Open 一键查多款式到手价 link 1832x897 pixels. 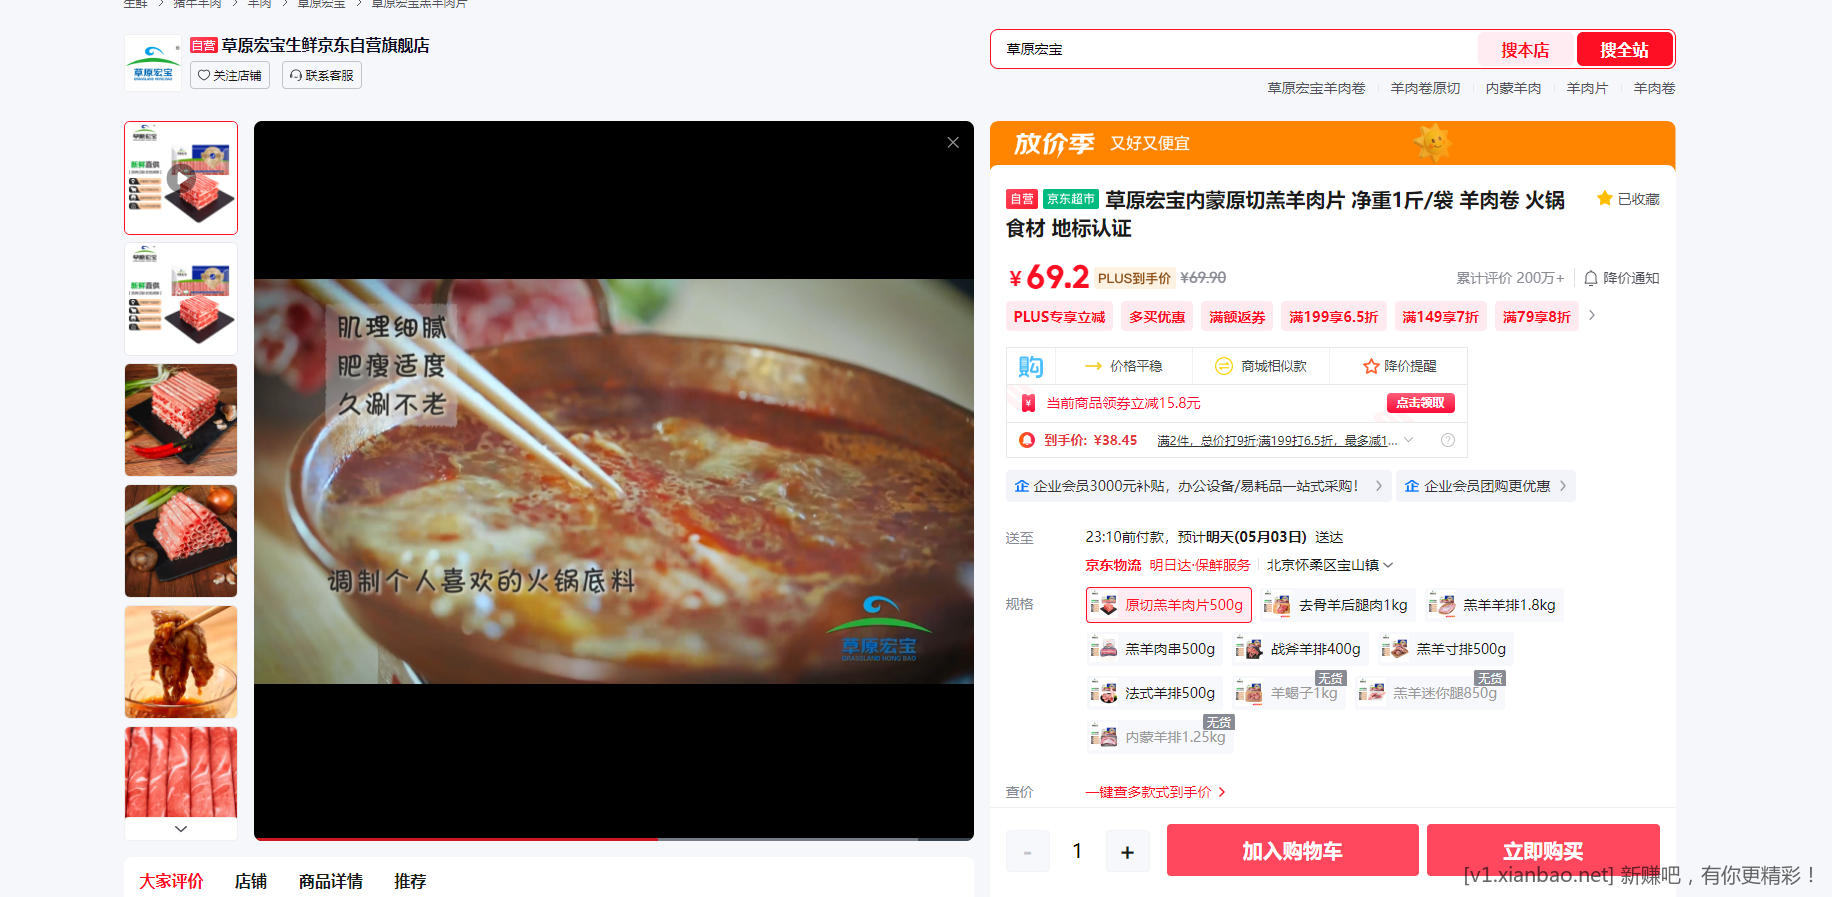(x=1155, y=792)
